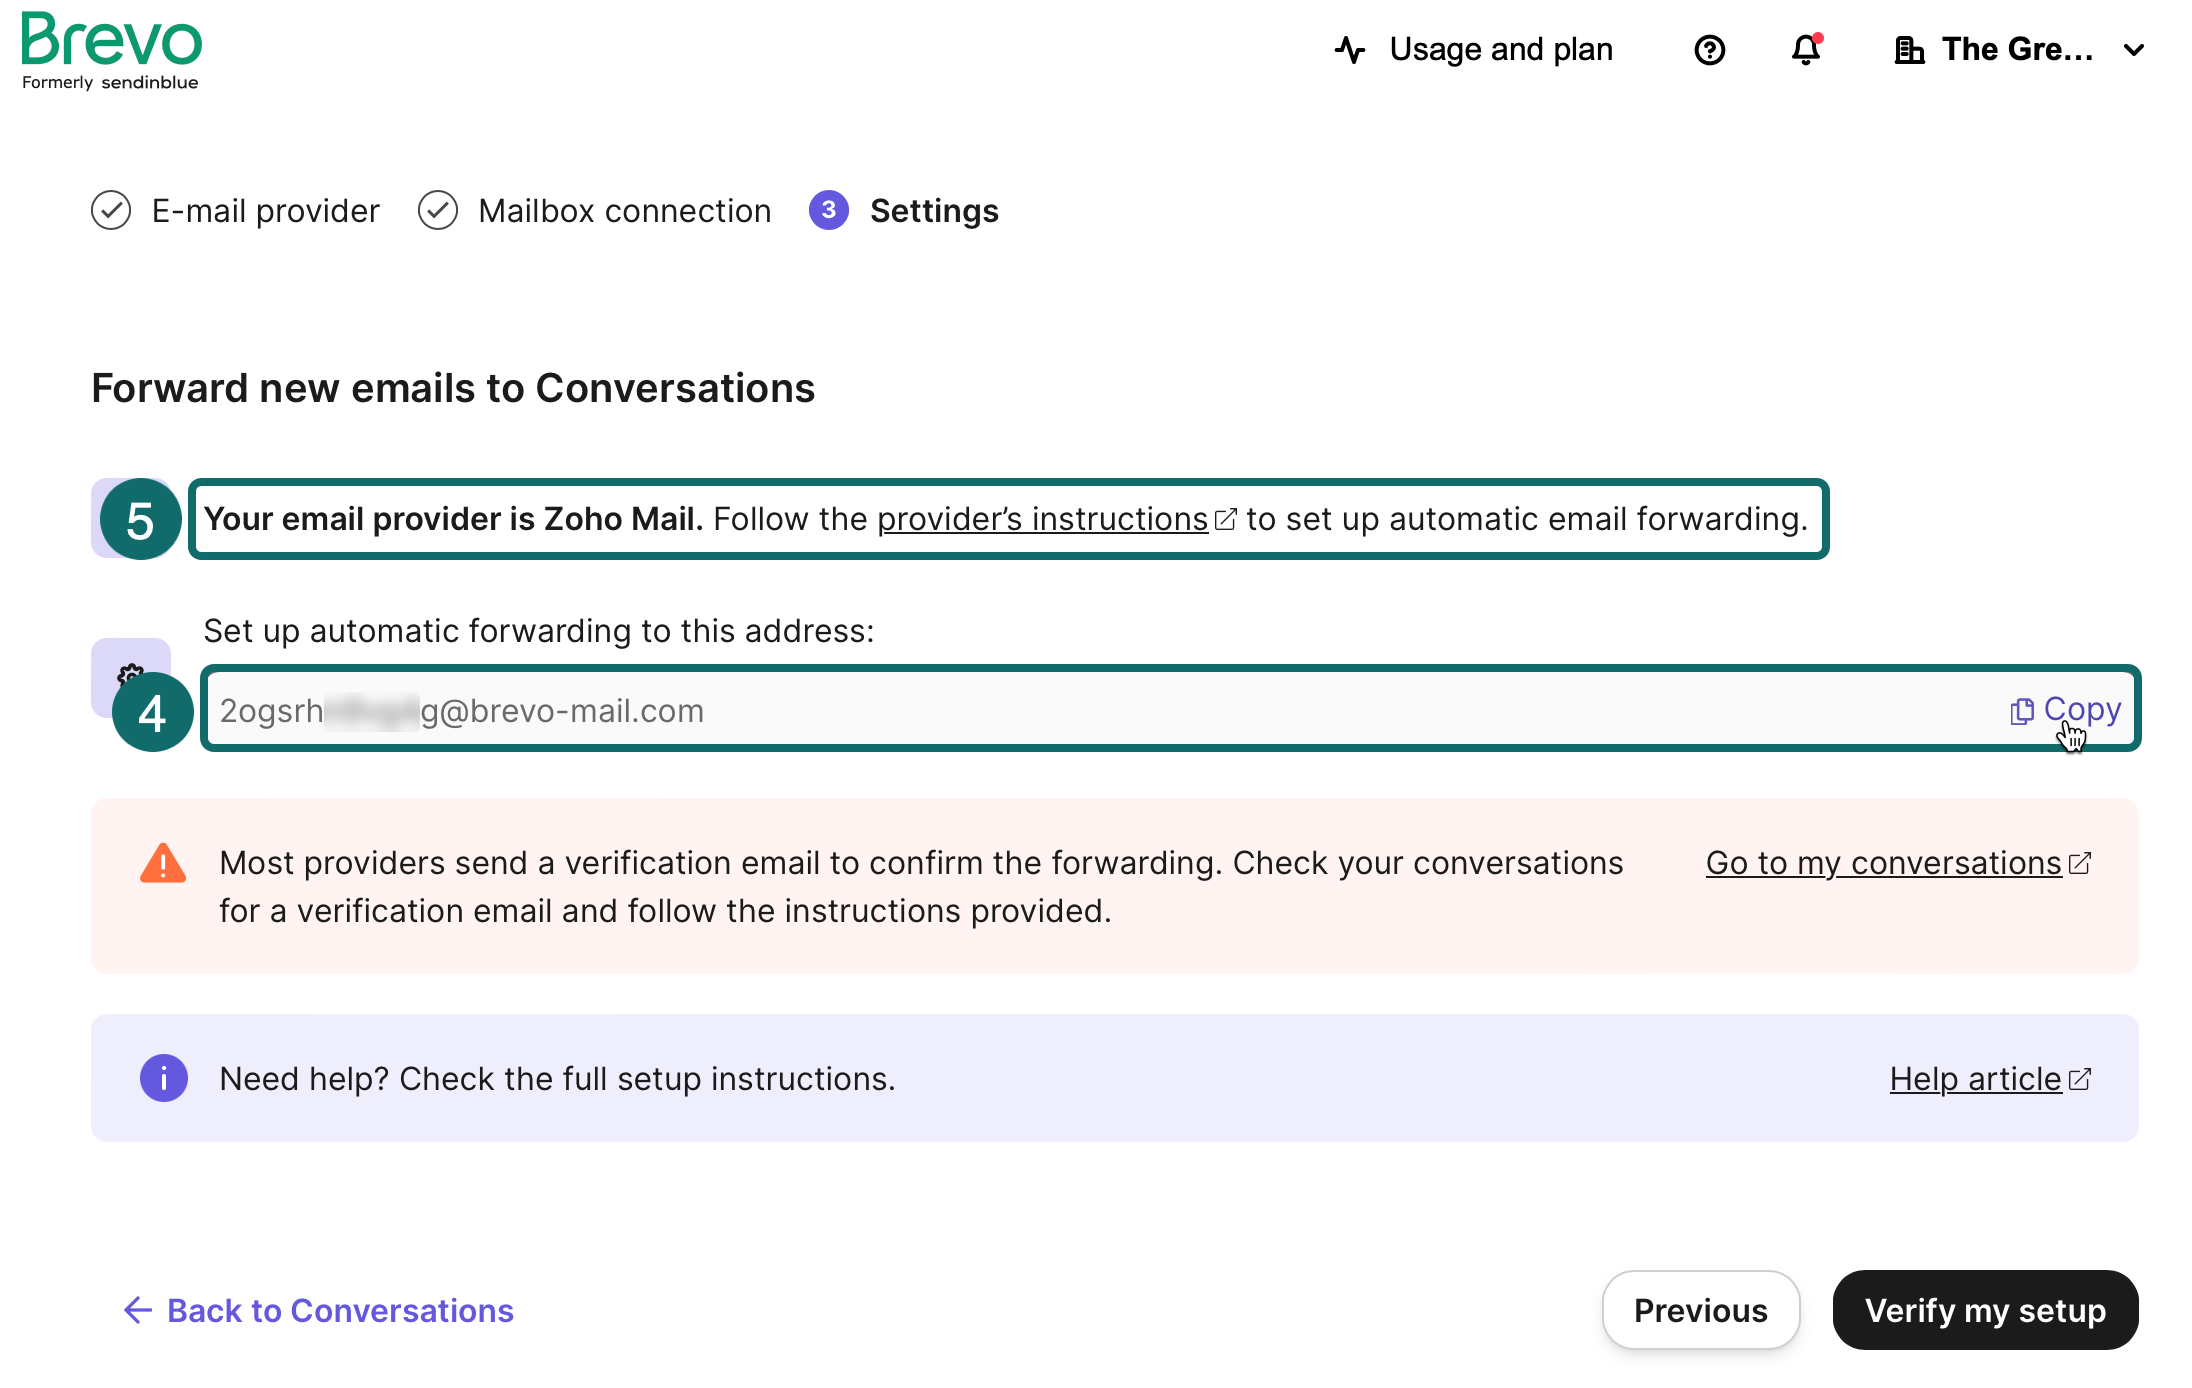This screenshot has width=2192, height=1388.
Task: Click the organization building icon
Action: coord(1909,50)
